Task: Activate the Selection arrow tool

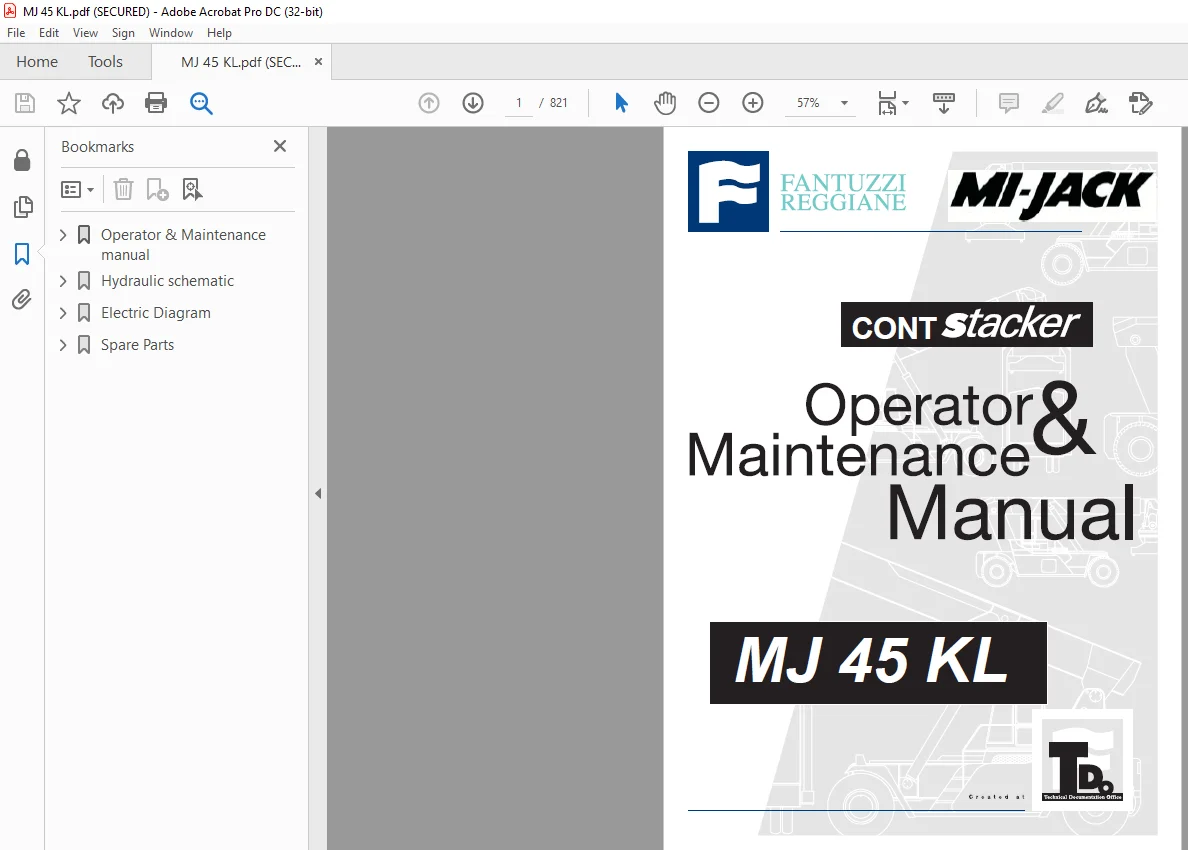Action: tap(621, 103)
